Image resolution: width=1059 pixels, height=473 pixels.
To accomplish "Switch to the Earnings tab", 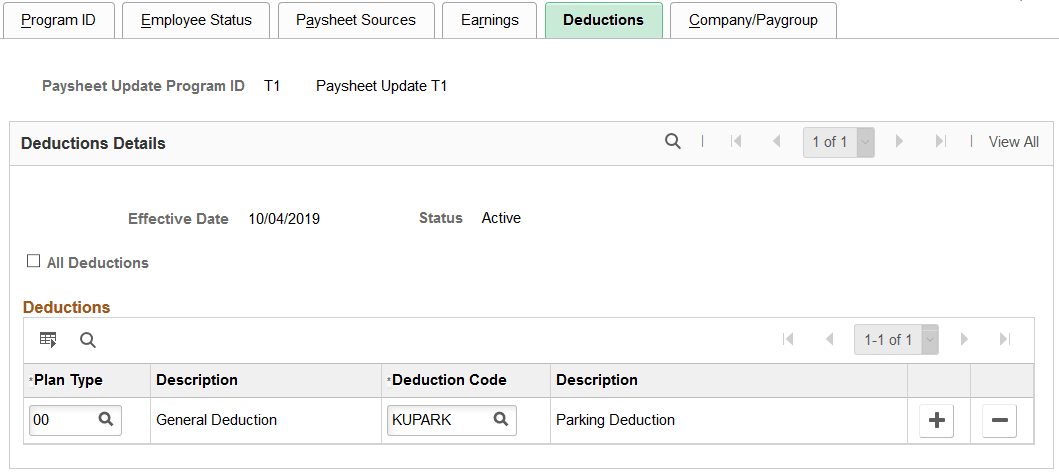I will coord(490,20).
